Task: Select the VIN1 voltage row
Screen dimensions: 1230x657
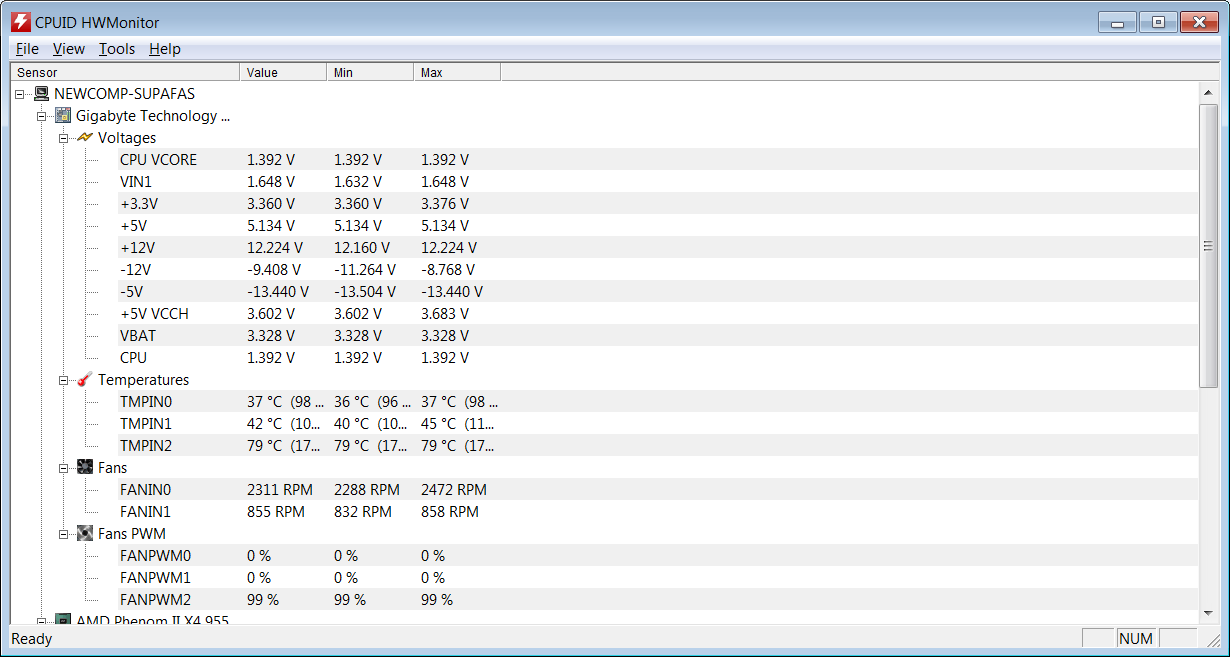Action: click(658, 182)
